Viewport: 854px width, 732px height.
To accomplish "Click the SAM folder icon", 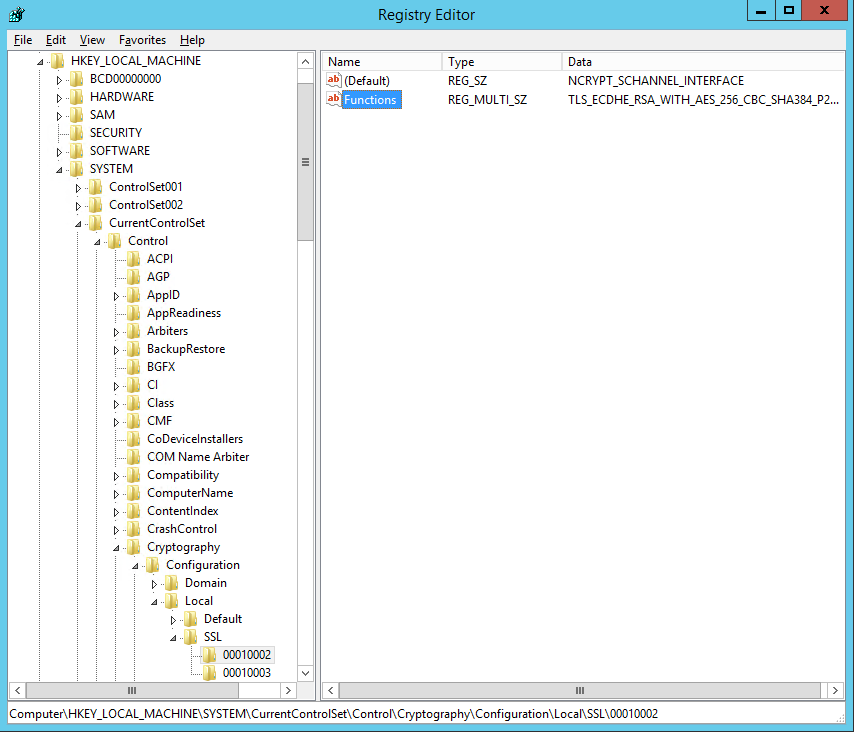I will click(x=77, y=114).
